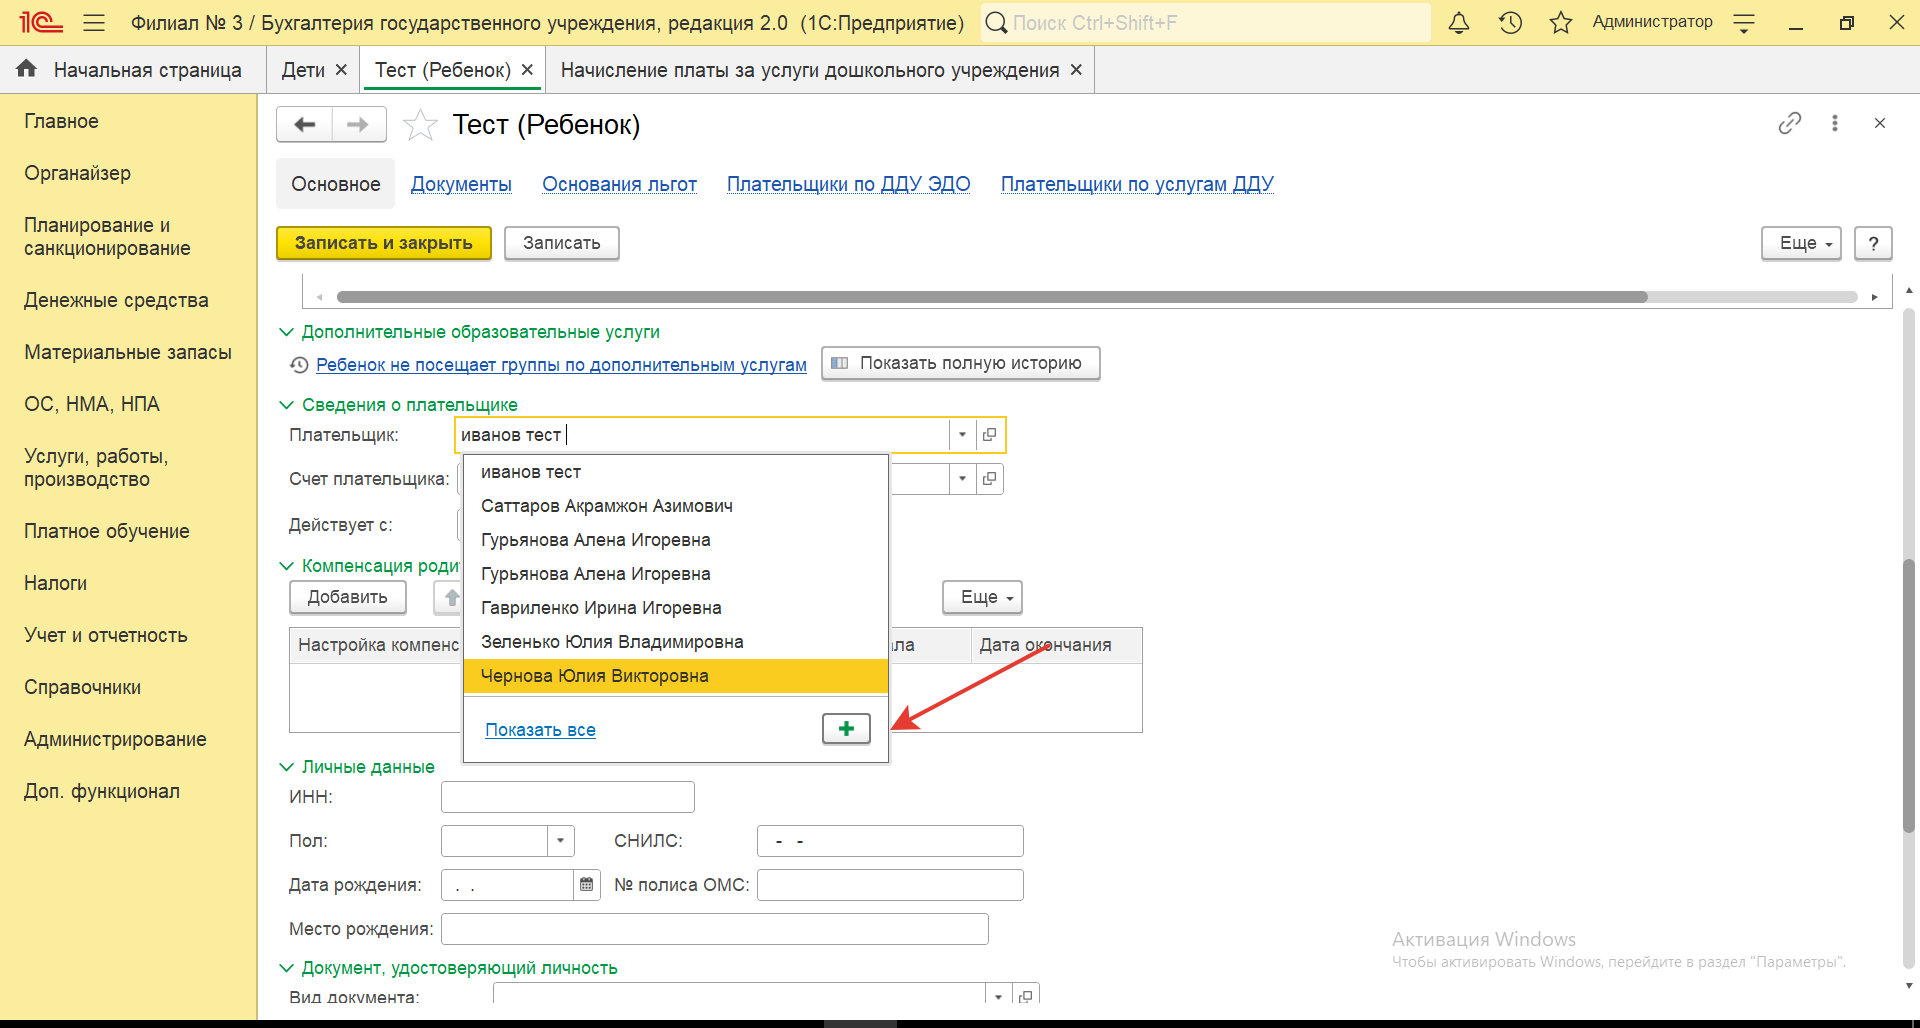Add Тест (Ребенок) to favorites star
The width and height of the screenshot is (1920, 1028).
tap(420, 125)
